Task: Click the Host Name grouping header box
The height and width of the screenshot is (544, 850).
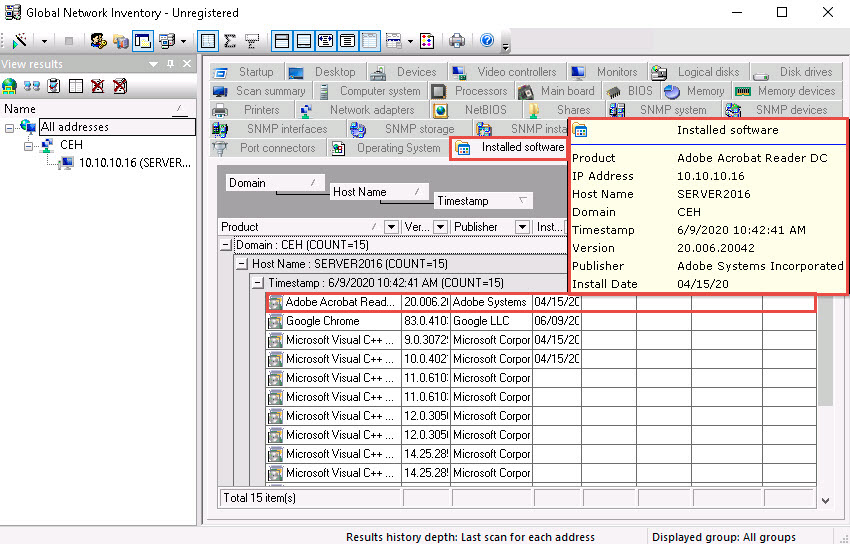Action: pos(379,192)
